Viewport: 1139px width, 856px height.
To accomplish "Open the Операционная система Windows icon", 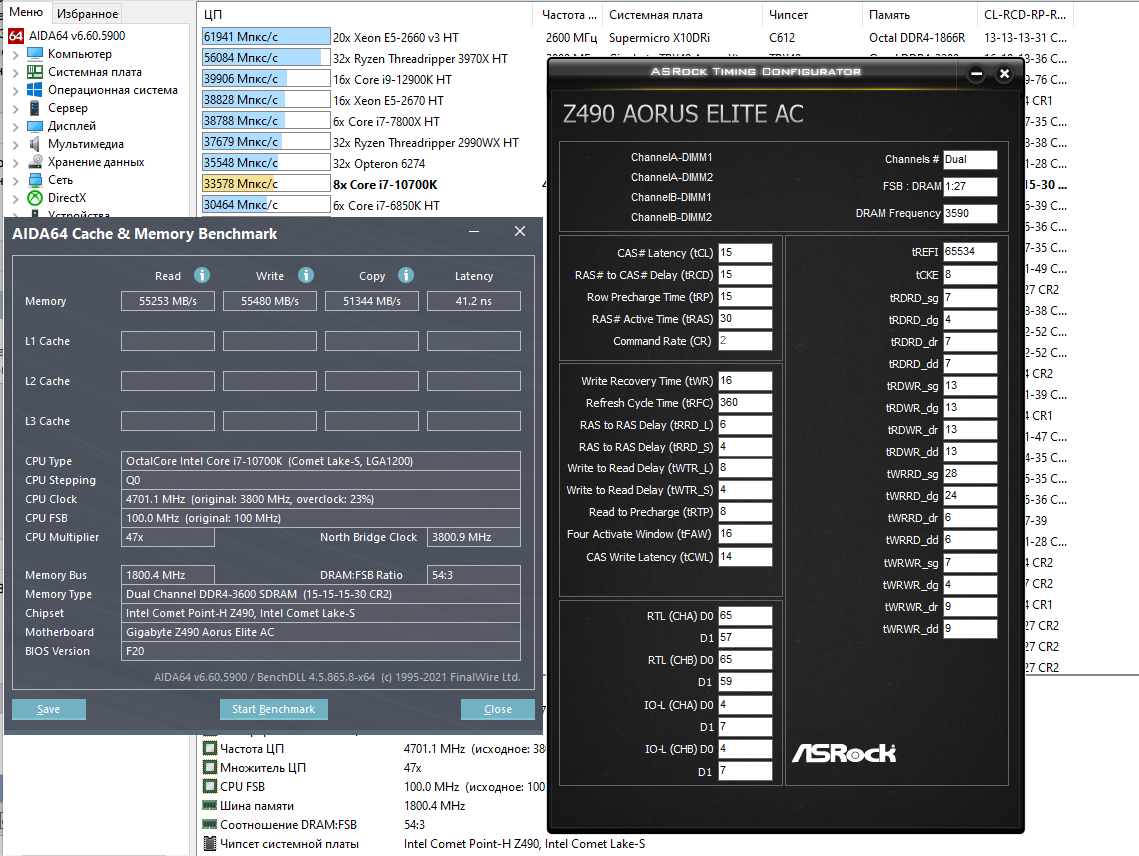I will [x=34, y=89].
